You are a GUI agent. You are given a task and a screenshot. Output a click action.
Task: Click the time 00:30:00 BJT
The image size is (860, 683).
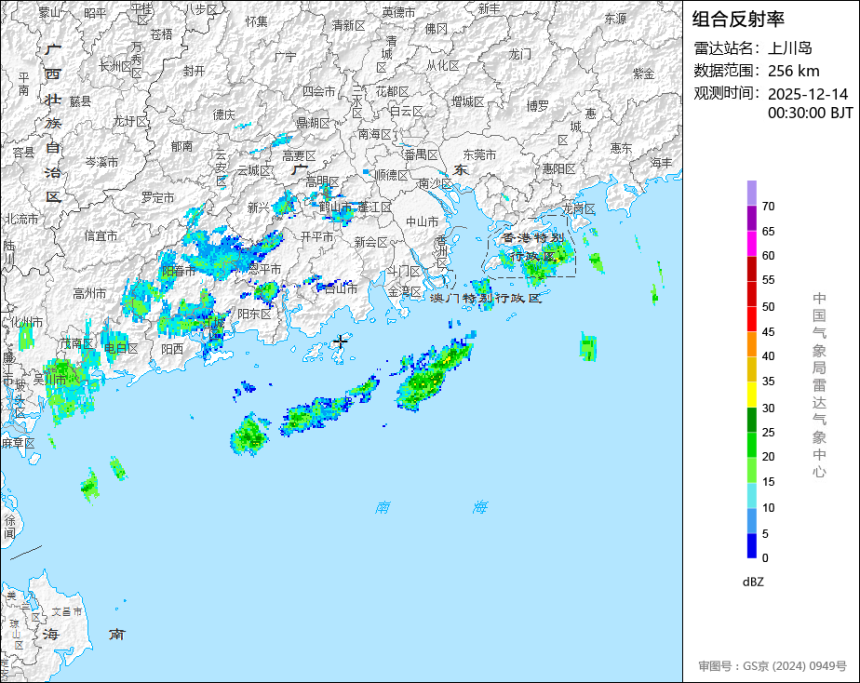pyautogui.click(x=811, y=113)
